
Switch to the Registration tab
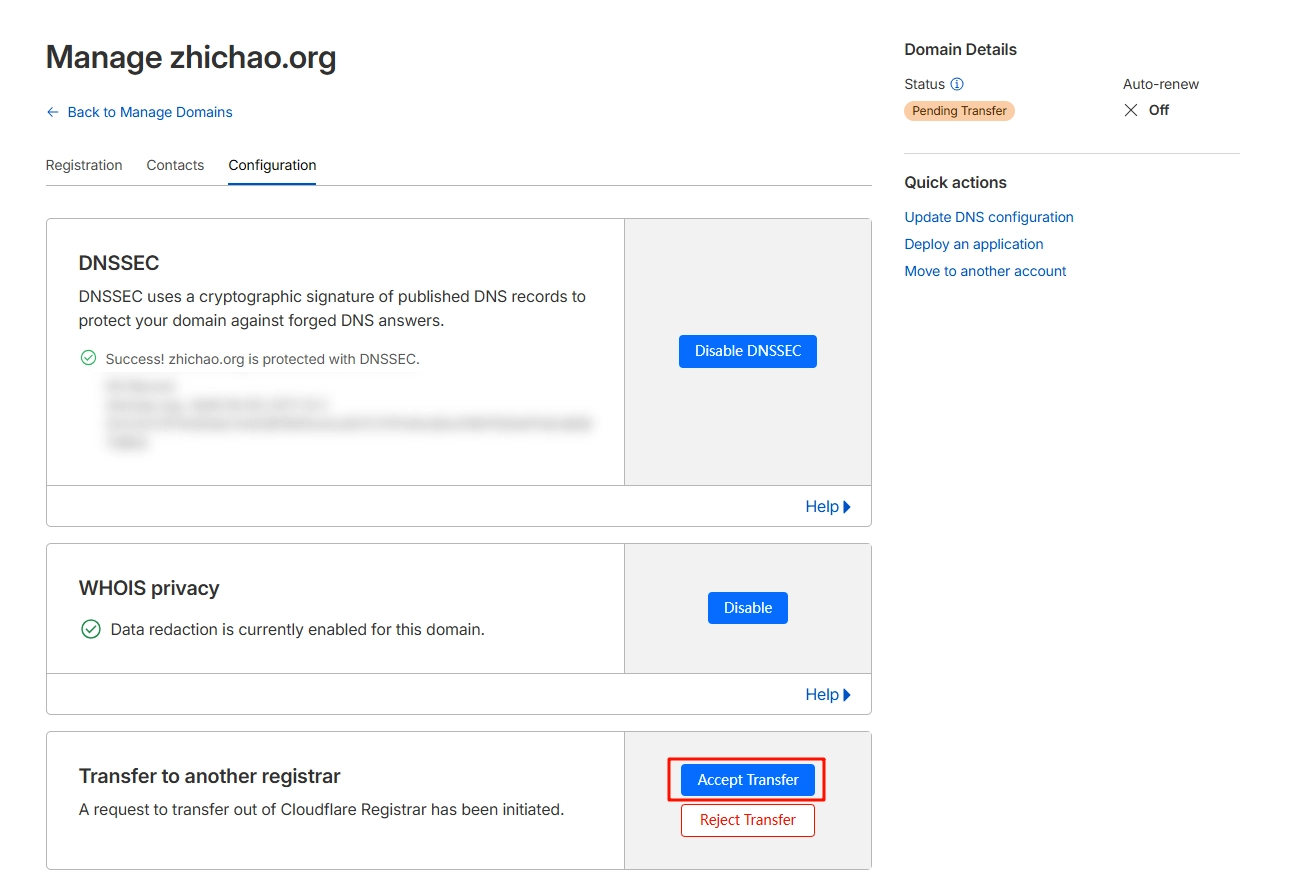click(84, 166)
